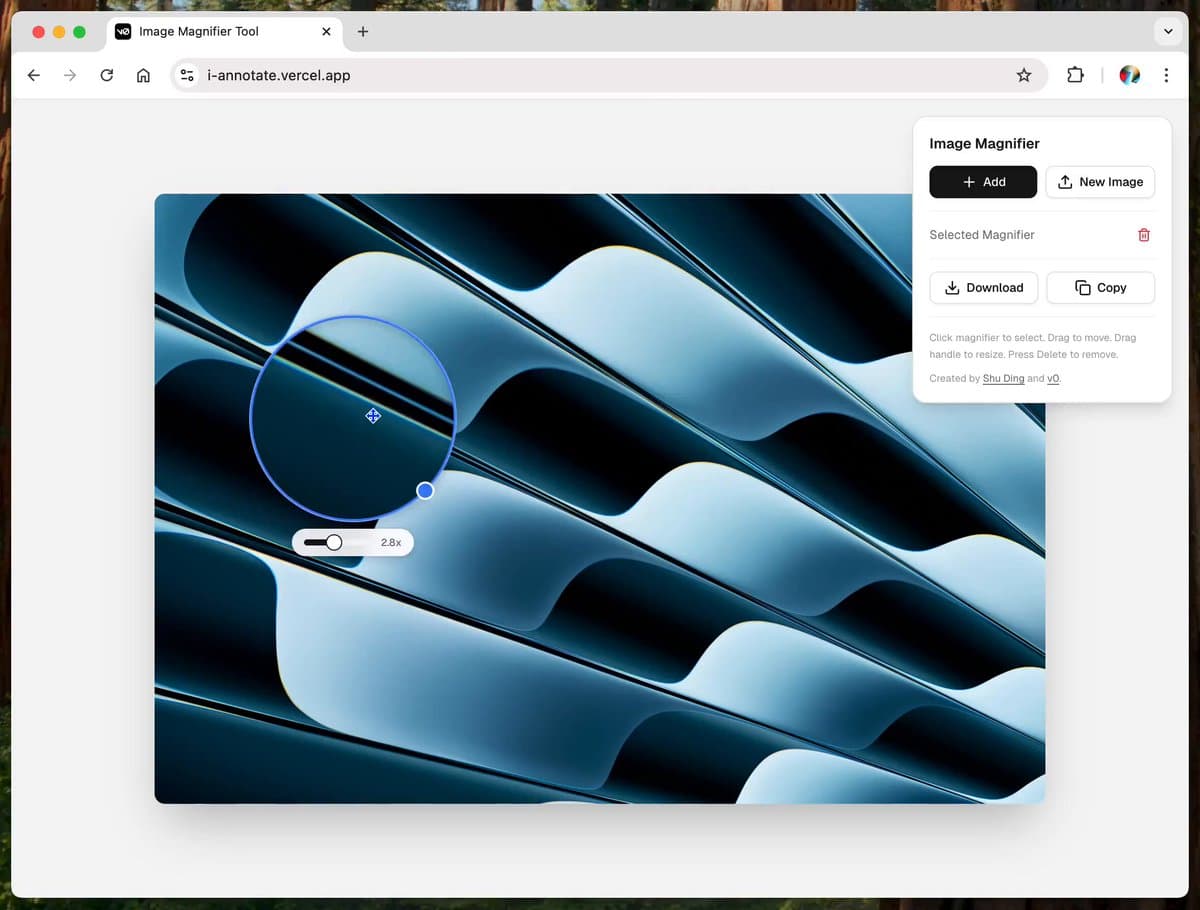Open the tab search chevron
1200x910 pixels.
(1167, 31)
